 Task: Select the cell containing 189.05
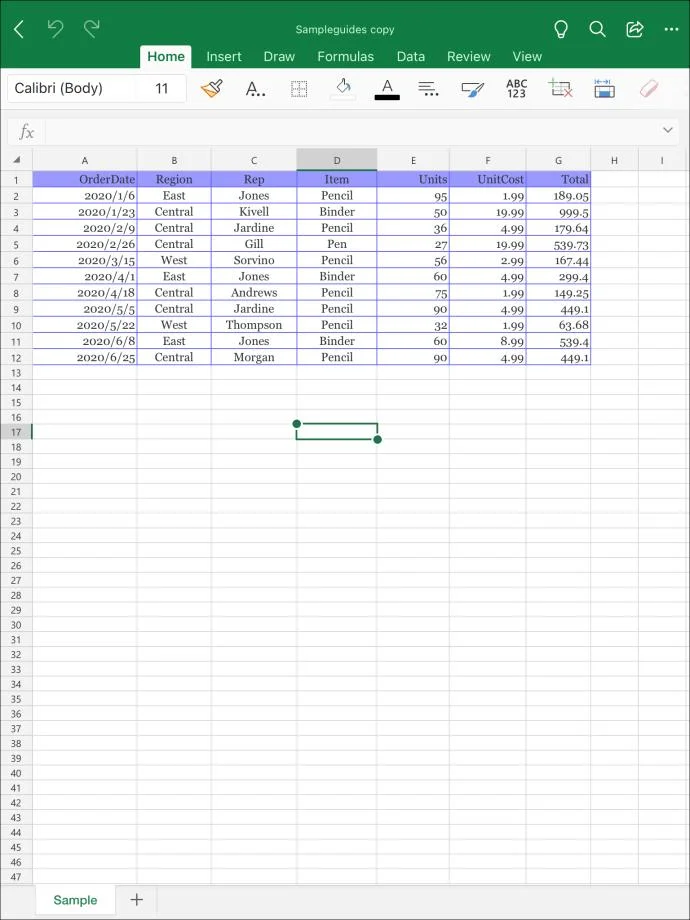[558, 196]
